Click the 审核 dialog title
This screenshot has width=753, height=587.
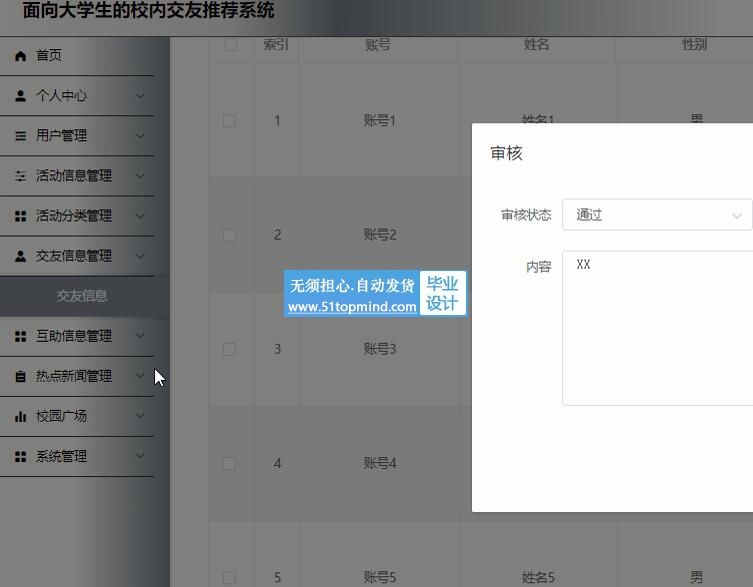[506, 154]
